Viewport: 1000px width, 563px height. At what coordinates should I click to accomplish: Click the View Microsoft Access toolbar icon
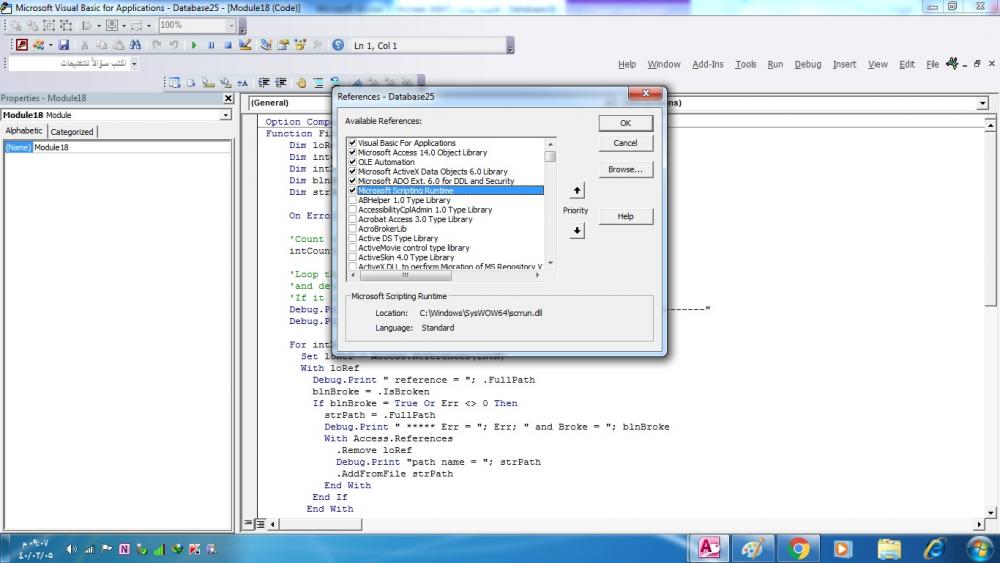pyautogui.click(x=22, y=45)
